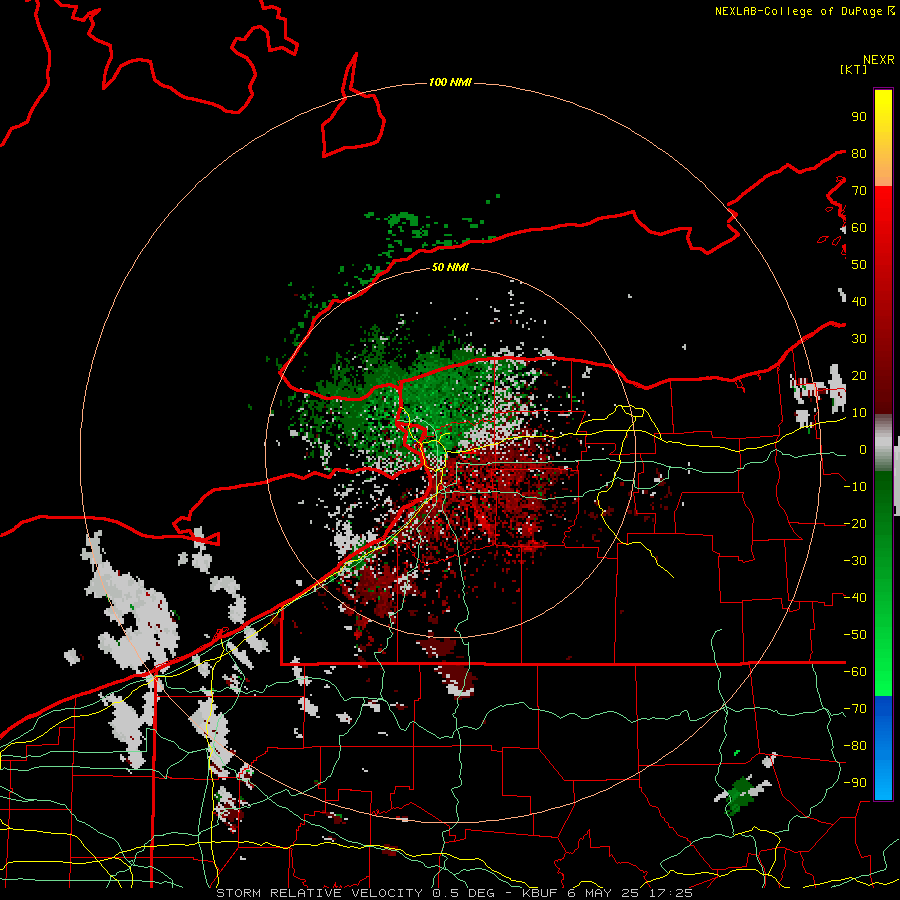This screenshot has width=900, height=900.
Task: Click the 50 value on the velocity scale
Action: (x=859, y=265)
